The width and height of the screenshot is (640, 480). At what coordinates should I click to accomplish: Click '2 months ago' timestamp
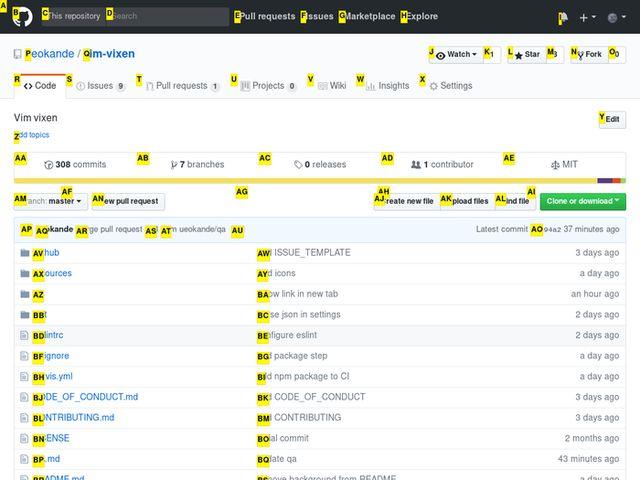click(592, 438)
